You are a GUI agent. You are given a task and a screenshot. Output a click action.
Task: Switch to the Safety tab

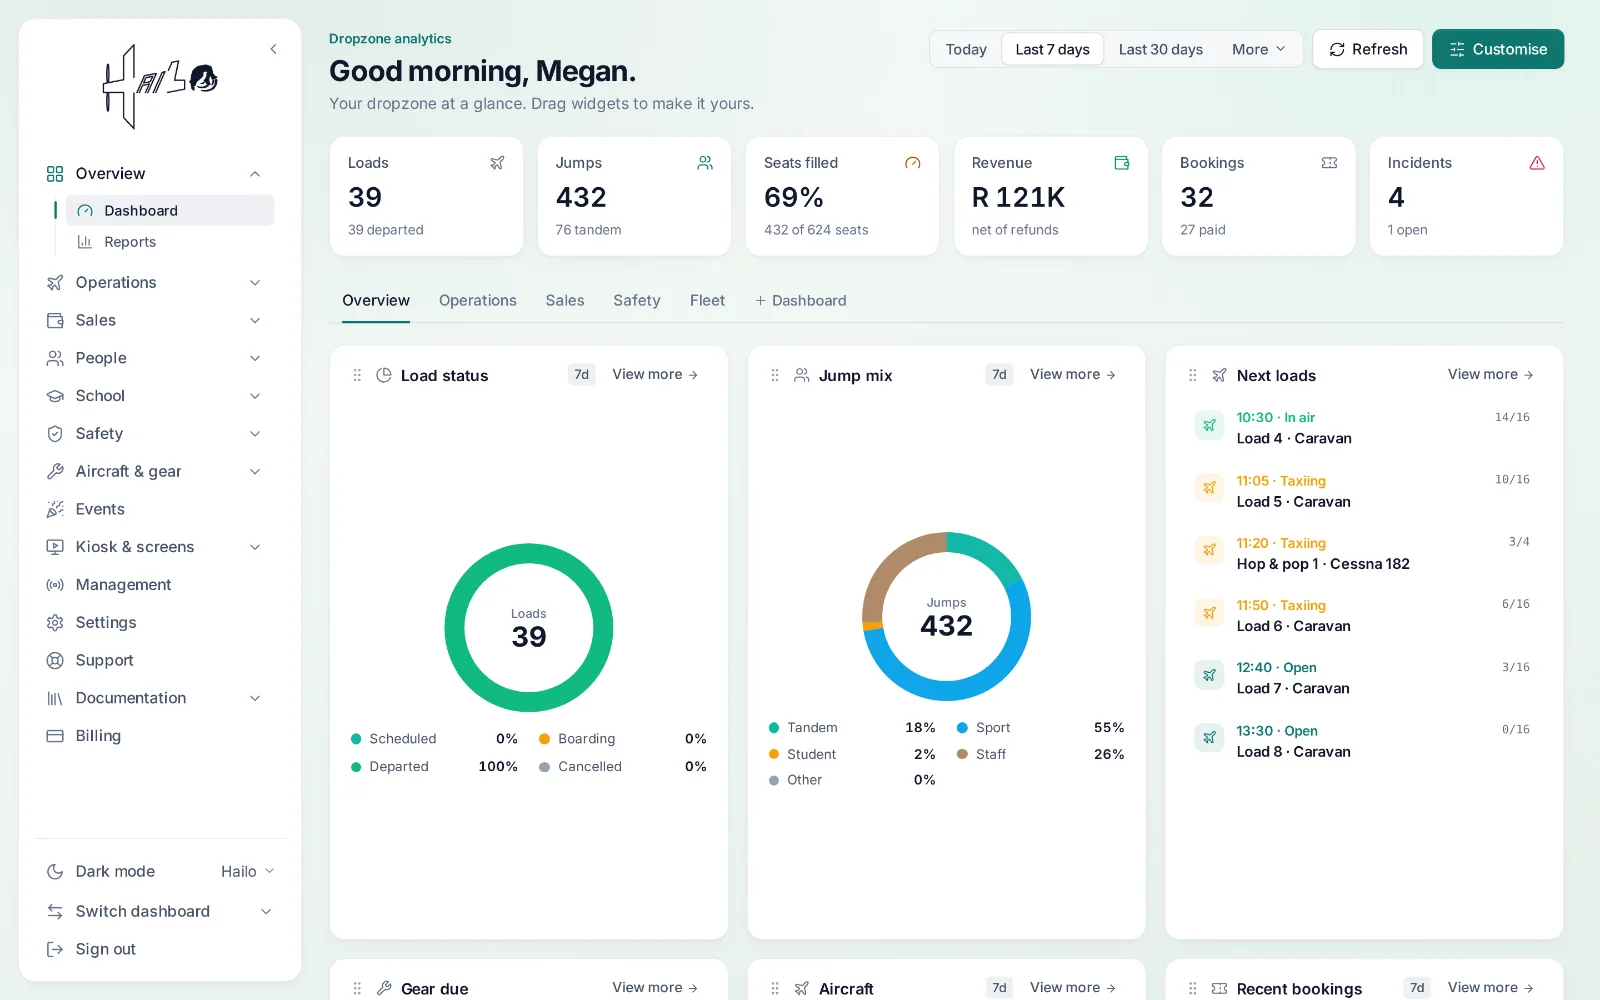click(637, 301)
